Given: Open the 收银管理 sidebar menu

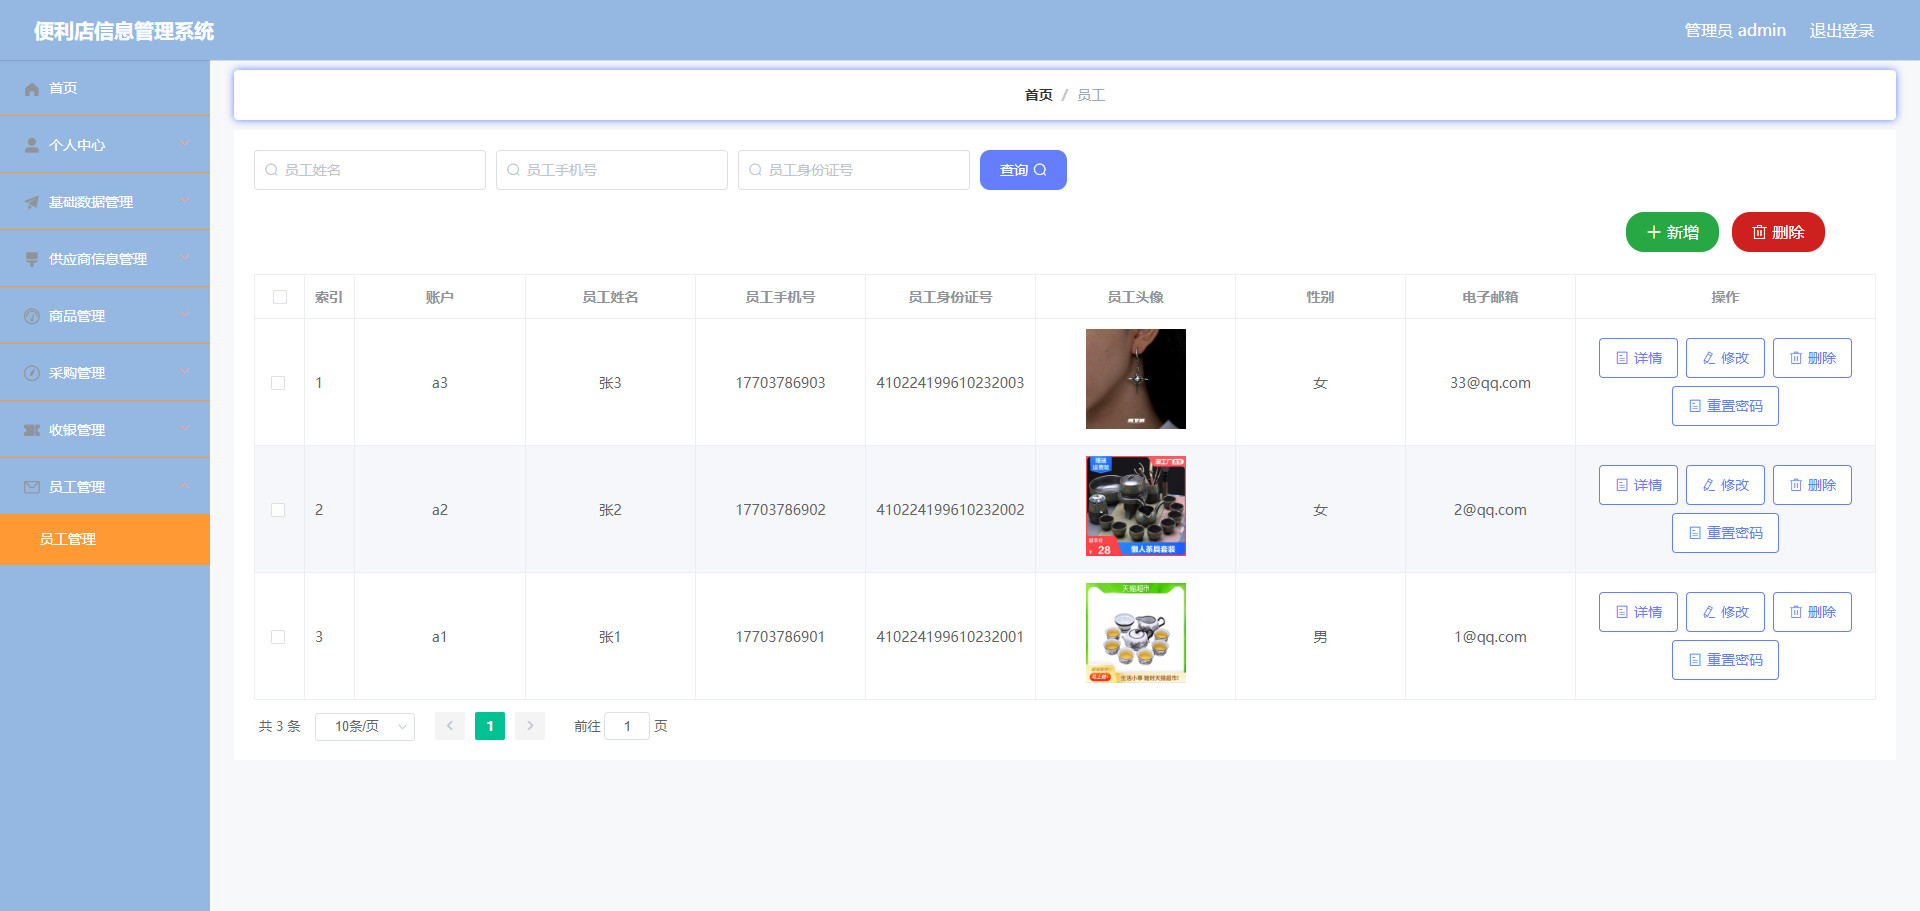Looking at the screenshot, I should 105,430.
